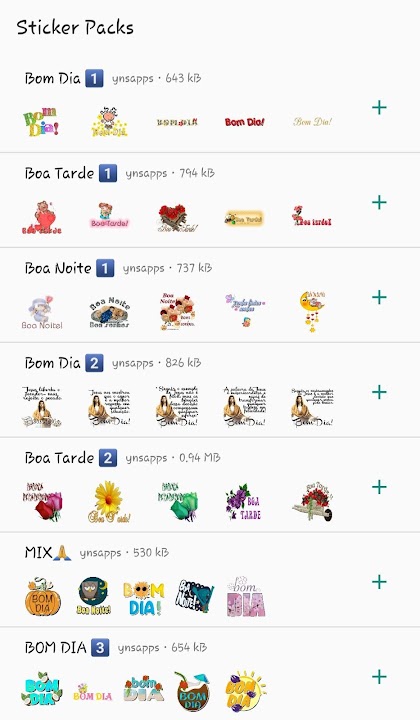420x720 pixels.
Task: Select the teddy bear heart Boa Tarde sticker
Action: pos(42,218)
